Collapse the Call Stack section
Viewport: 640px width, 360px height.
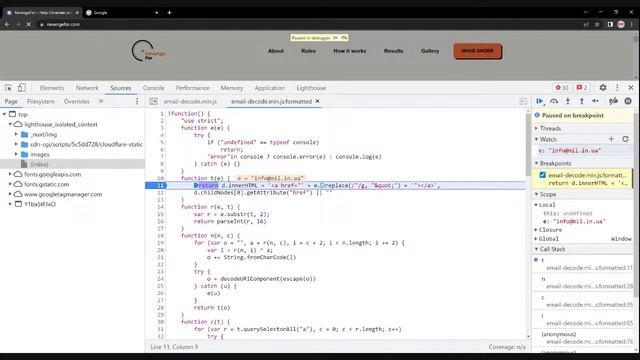536,249
